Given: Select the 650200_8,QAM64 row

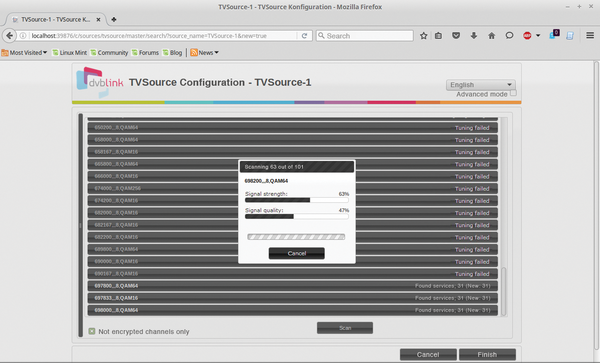Looking at the screenshot, I should pyautogui.click(x=293, y=127).
